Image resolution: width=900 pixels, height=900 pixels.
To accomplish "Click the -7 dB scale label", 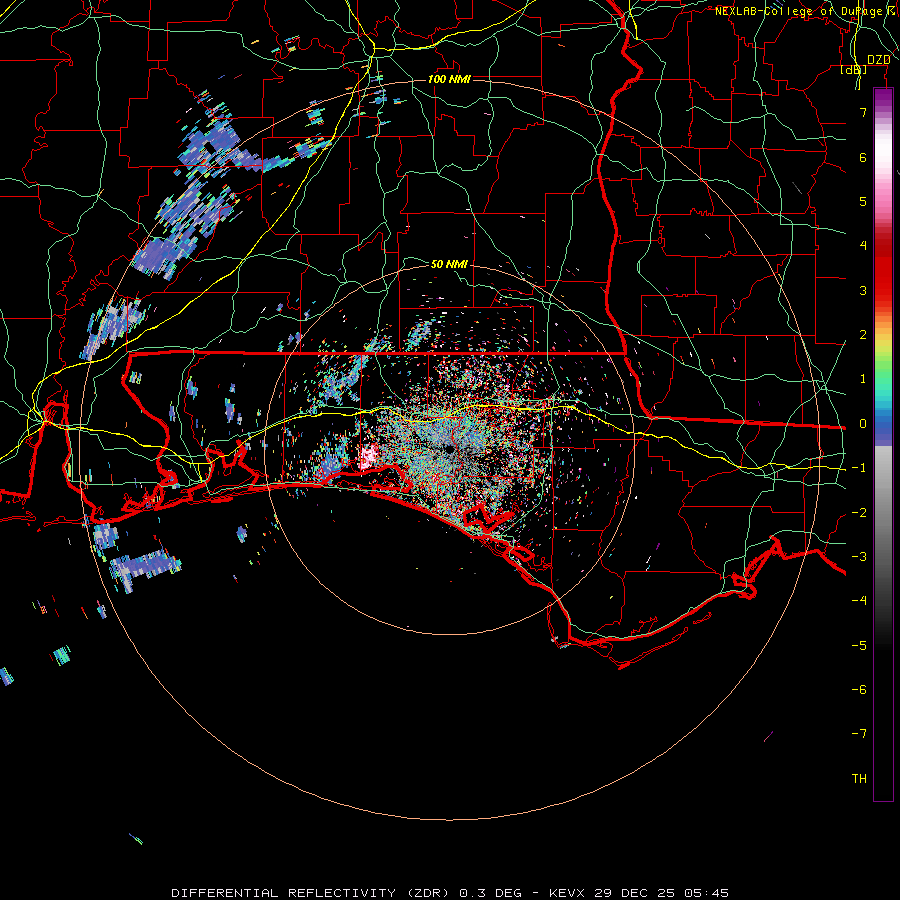I will (859, 734).
